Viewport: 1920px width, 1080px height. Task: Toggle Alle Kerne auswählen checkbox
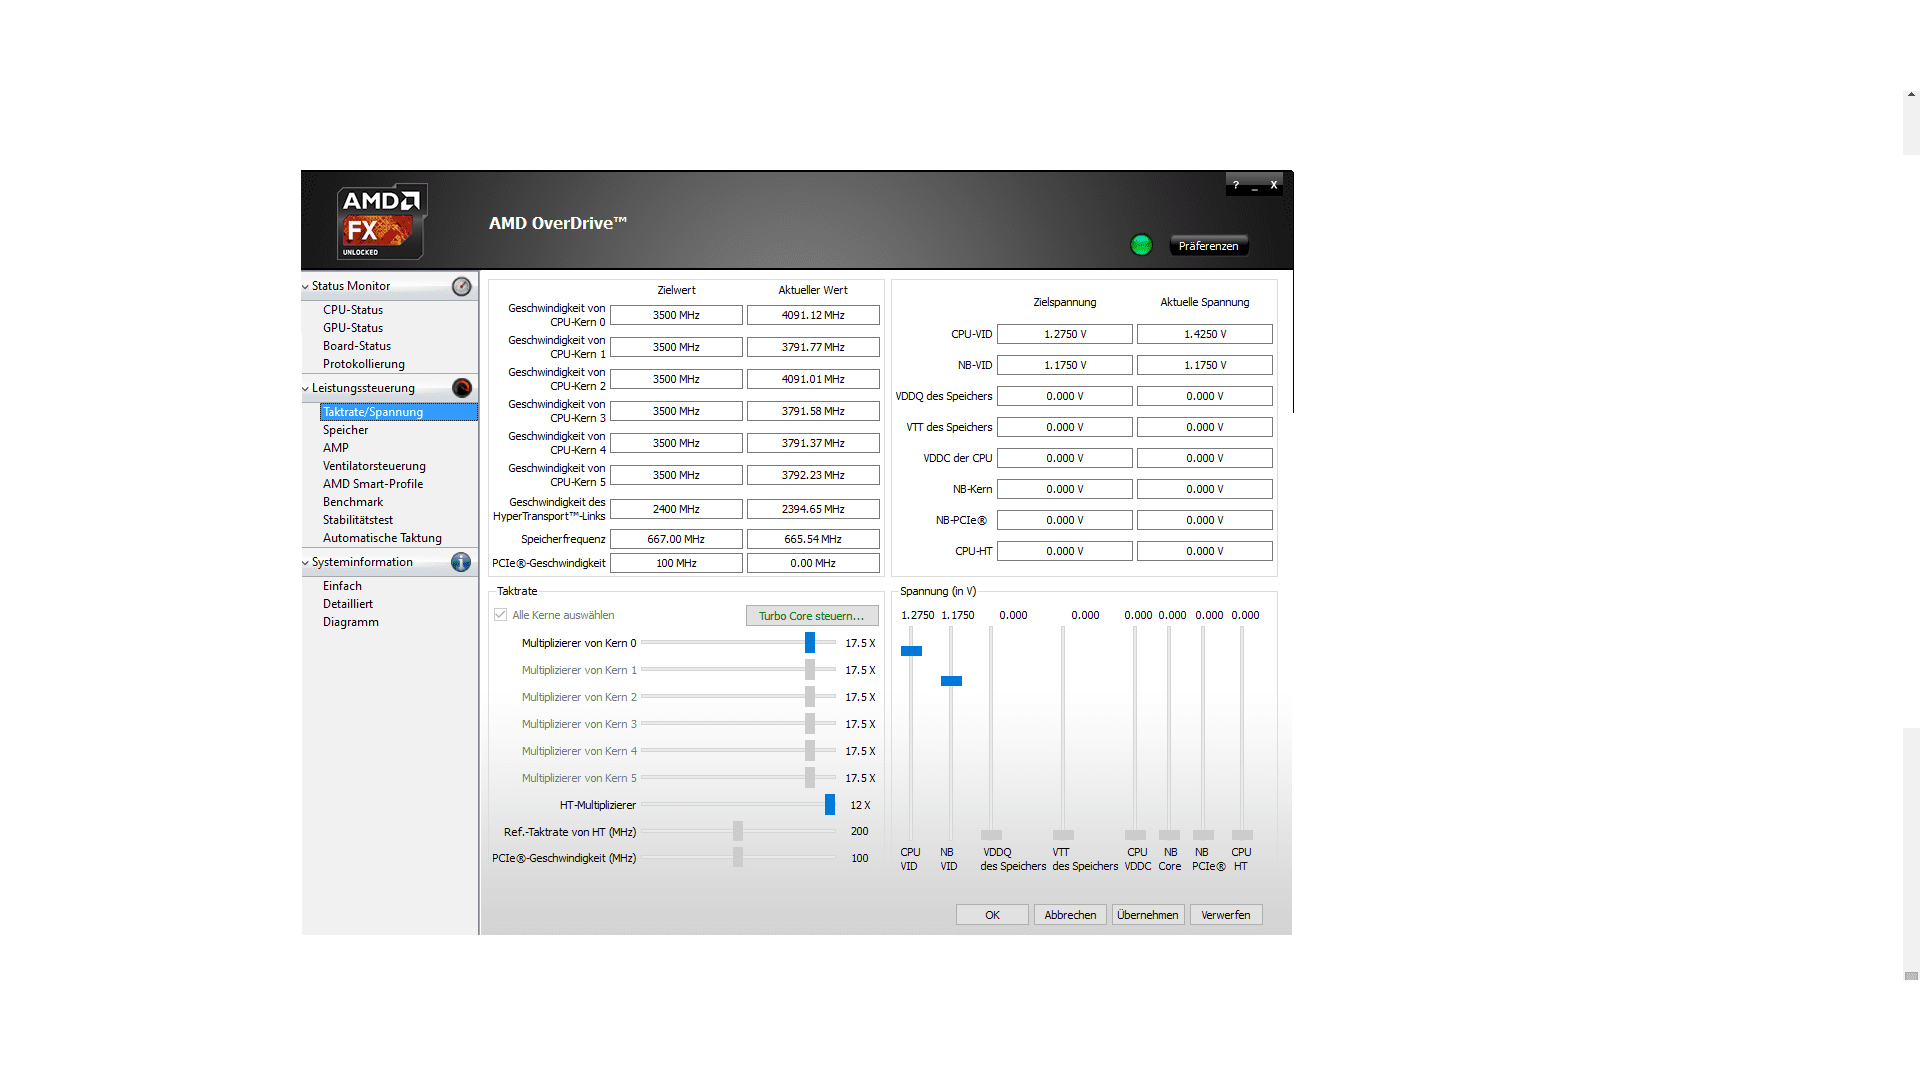501,615
